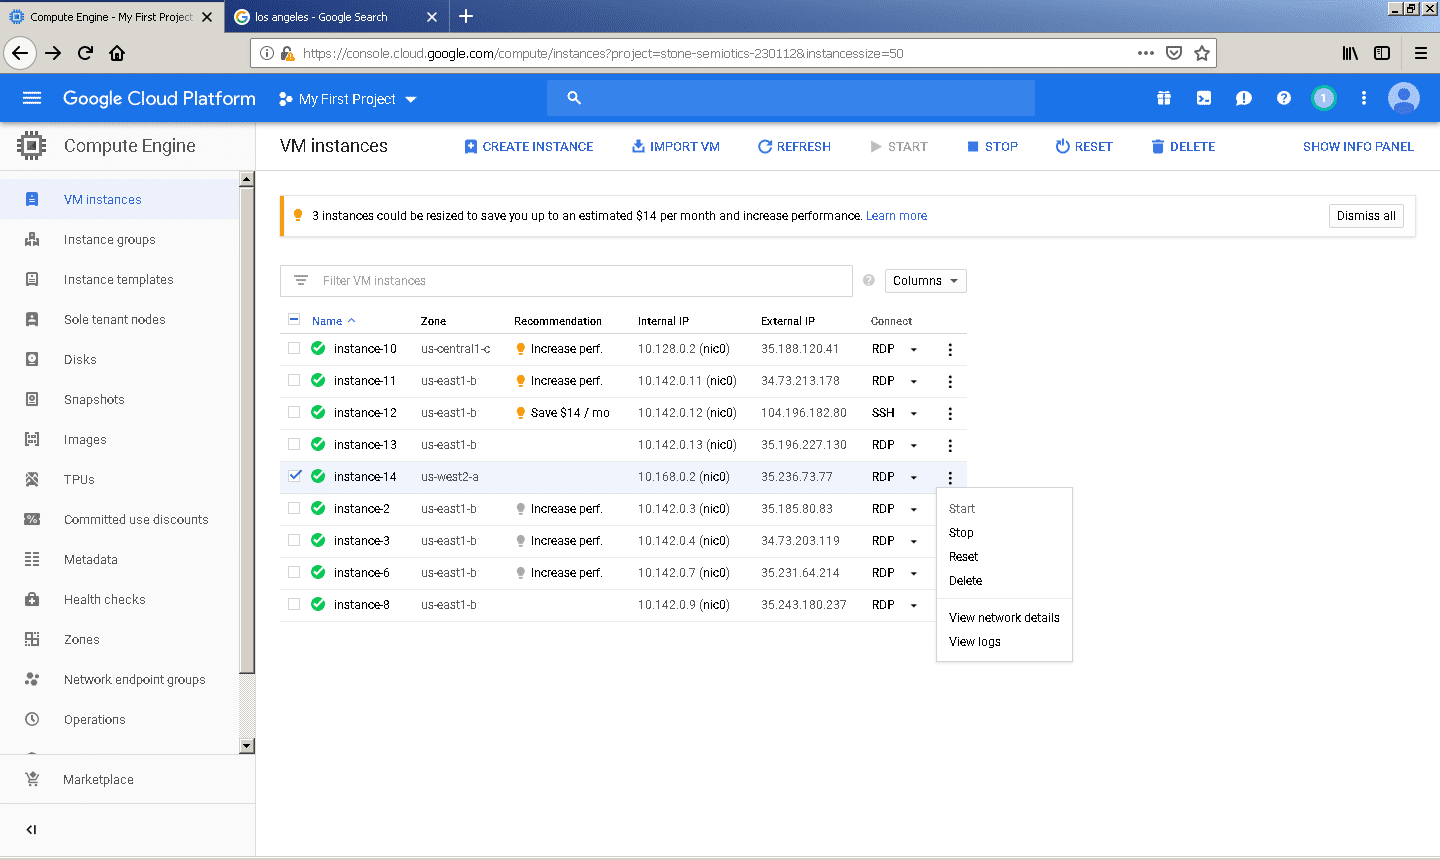Screen dimensions: 1440x860
Task: Open the help question mark icon
Action: (x=1284, y=98)
